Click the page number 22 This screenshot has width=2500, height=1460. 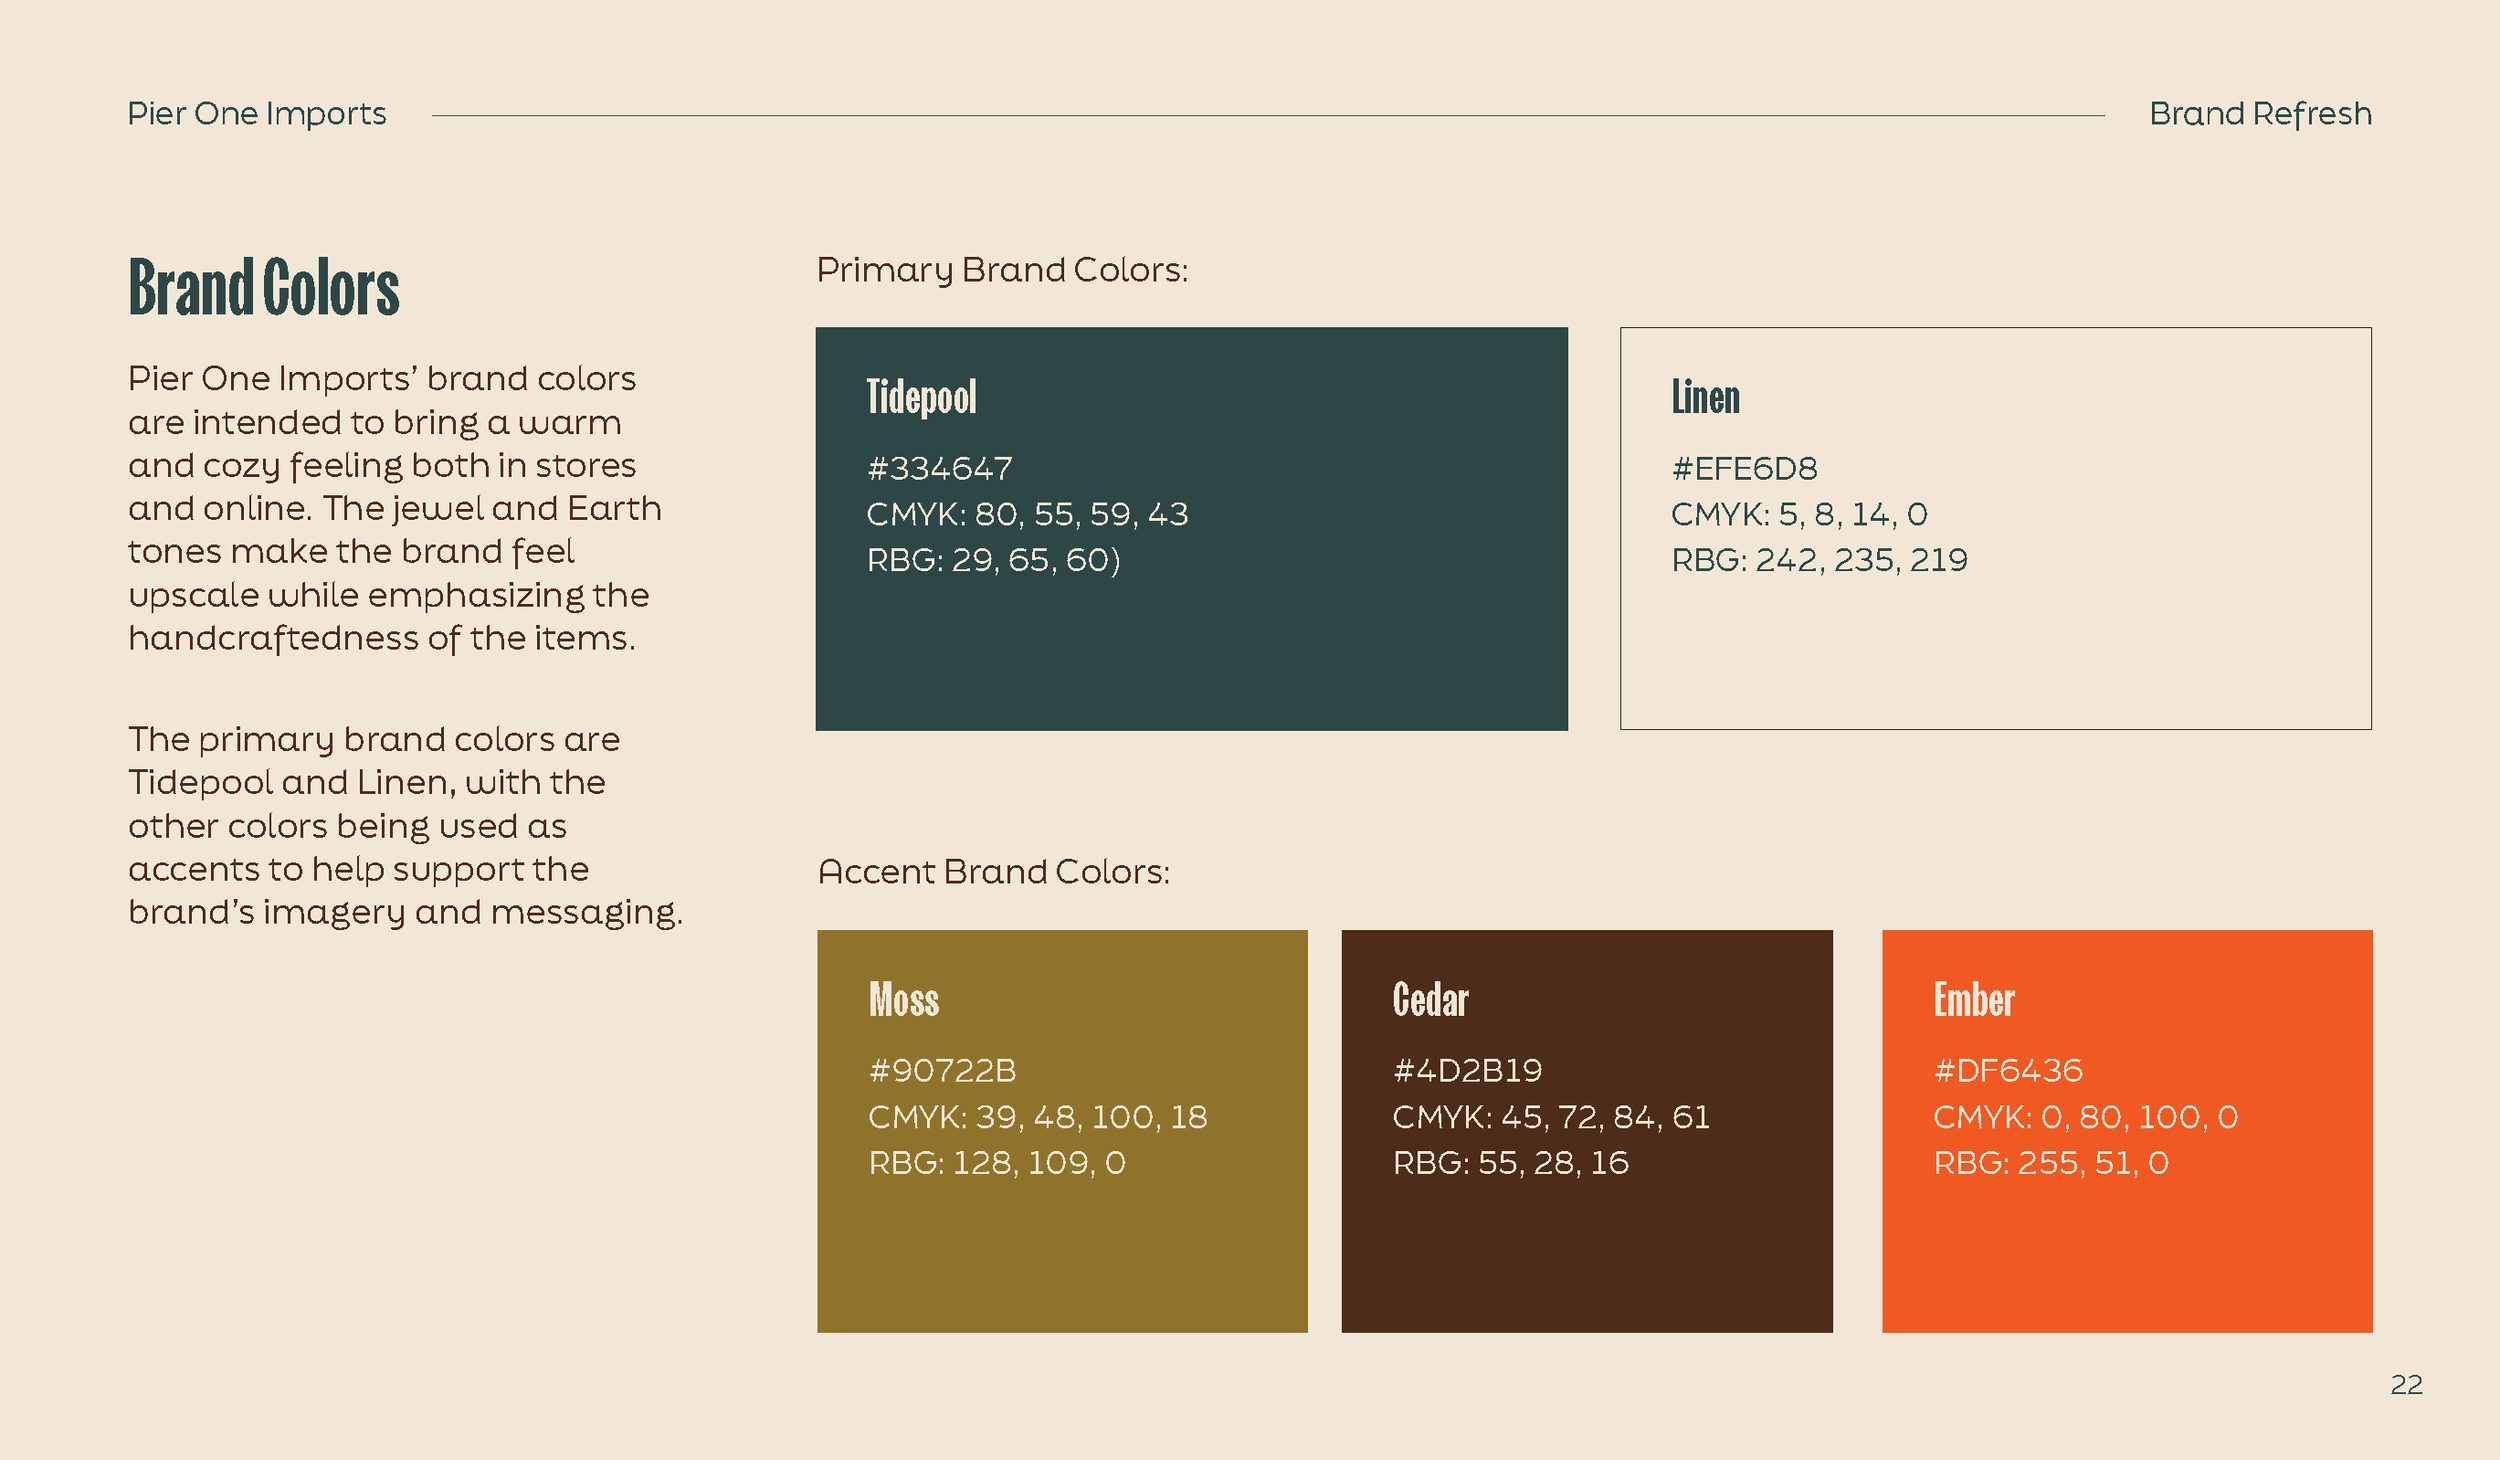(2406, 1385)
